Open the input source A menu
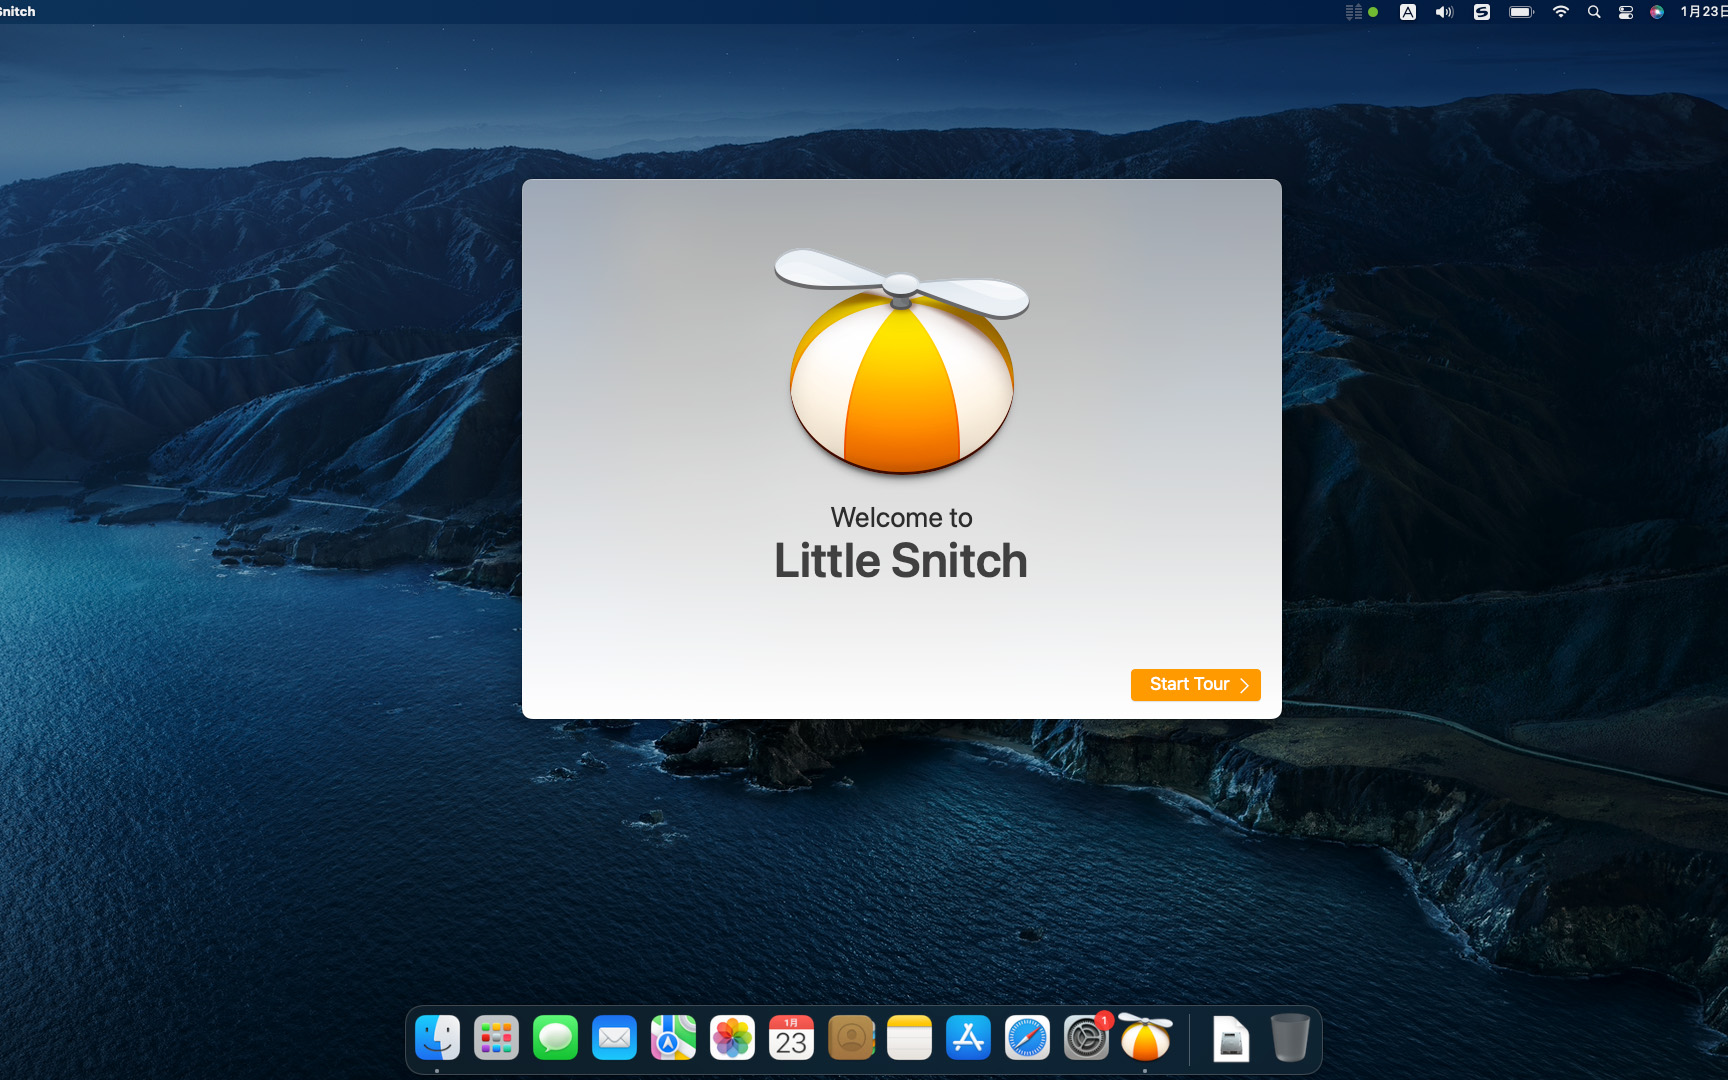1728x1080 pixels. pos(1408,12)
